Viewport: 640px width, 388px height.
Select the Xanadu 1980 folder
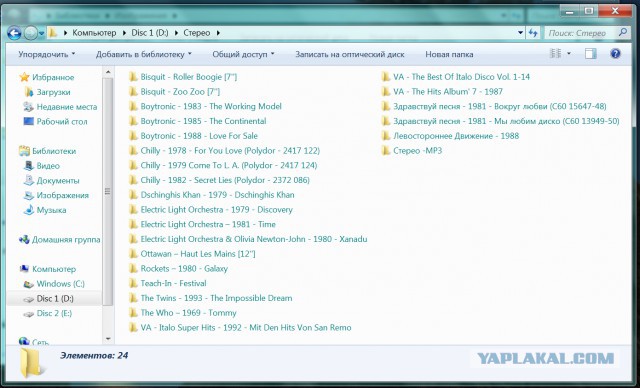(248, 239)
